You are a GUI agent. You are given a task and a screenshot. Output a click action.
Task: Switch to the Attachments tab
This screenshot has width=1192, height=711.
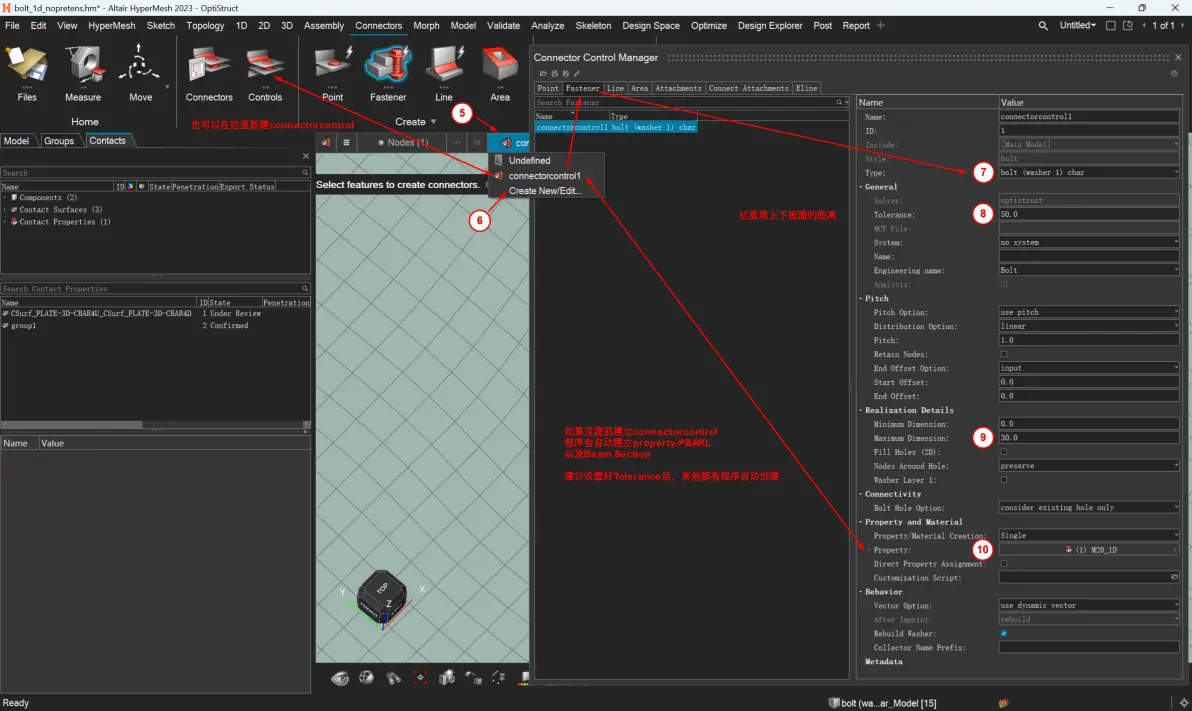click(678, 88)
